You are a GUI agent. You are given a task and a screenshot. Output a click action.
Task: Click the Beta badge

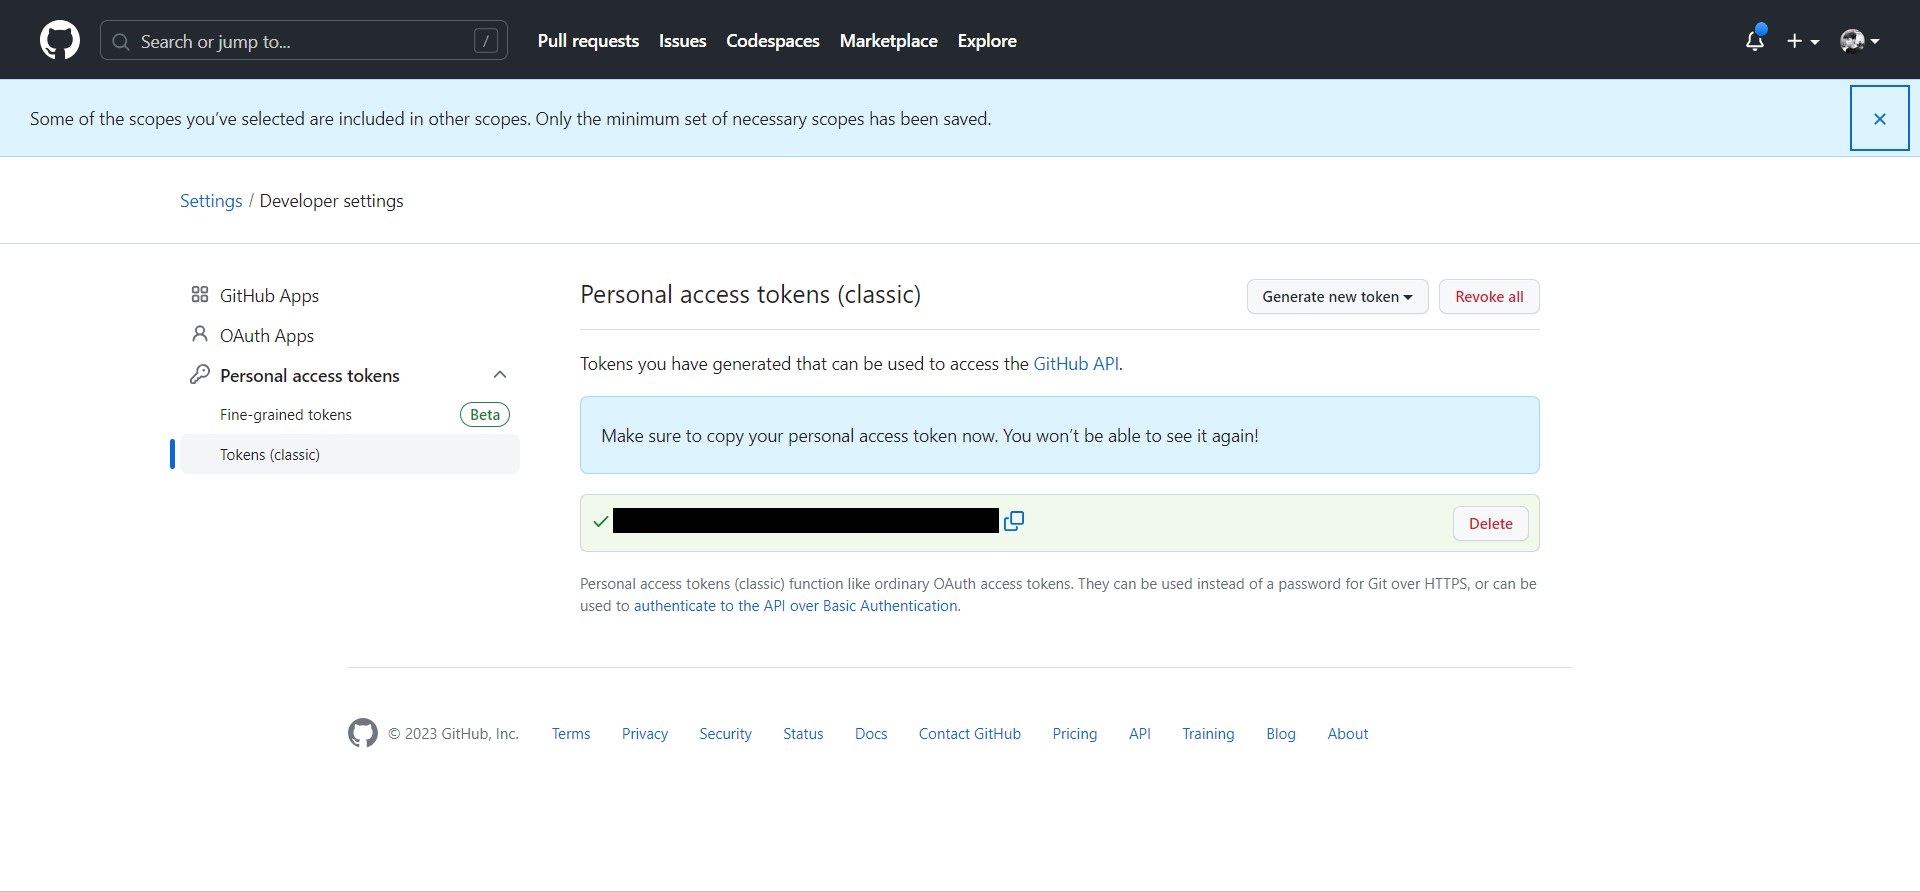485,415
